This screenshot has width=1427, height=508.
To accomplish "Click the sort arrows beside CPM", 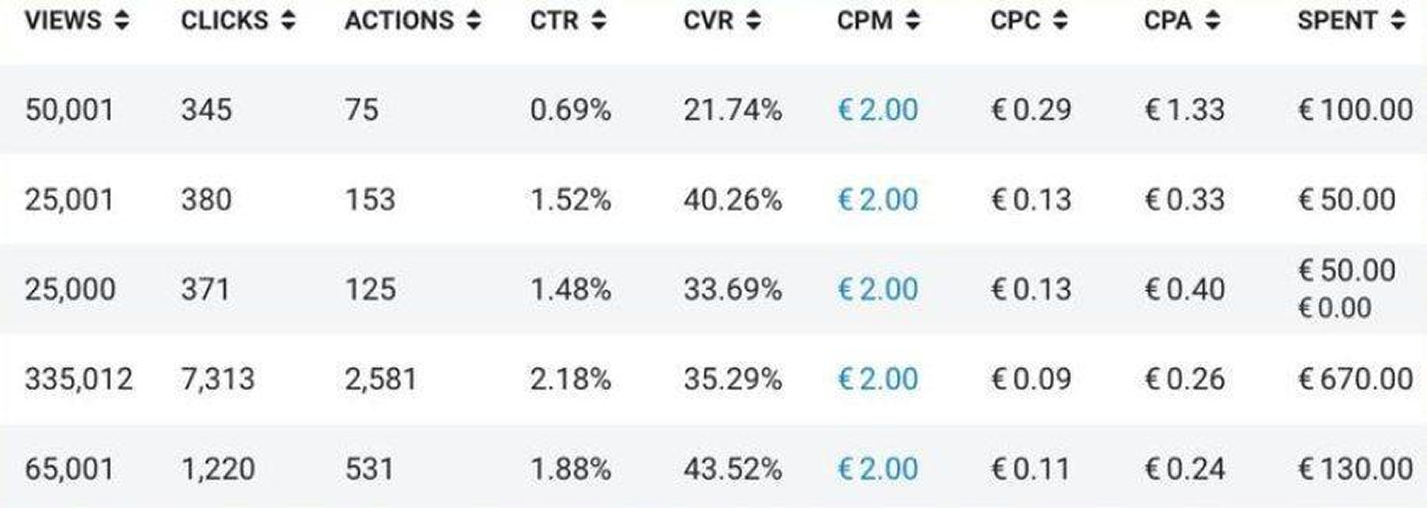I will [912, 21].
